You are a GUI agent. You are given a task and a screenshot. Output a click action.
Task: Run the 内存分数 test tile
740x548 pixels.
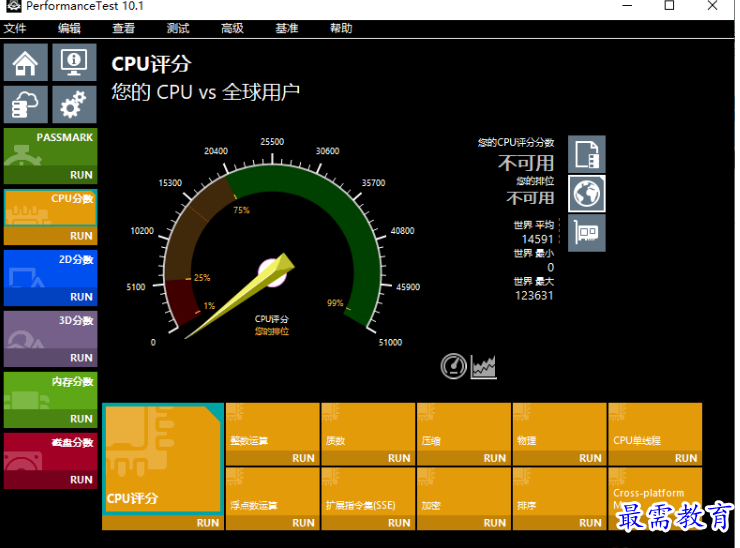[x=50, y=399]
